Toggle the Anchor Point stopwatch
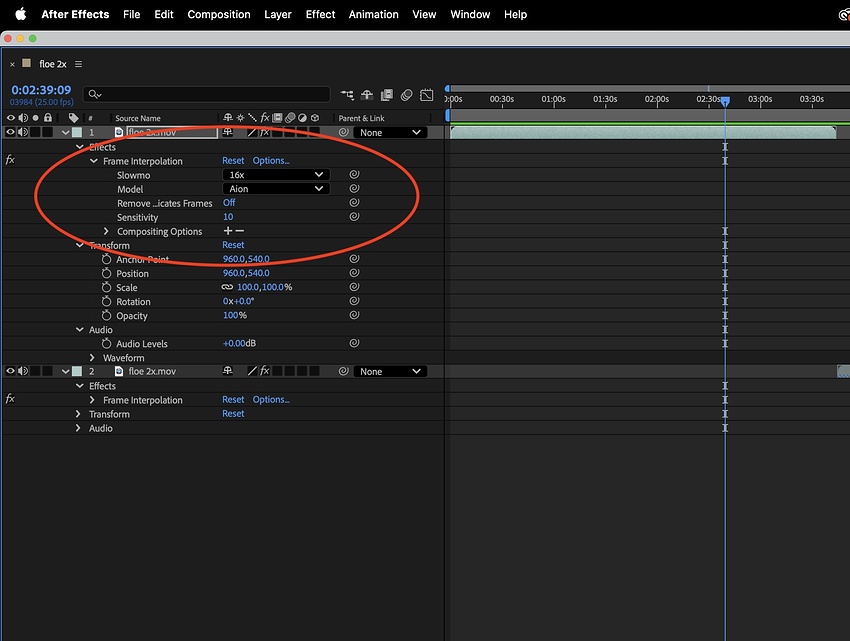 click(x=106, y=259)
